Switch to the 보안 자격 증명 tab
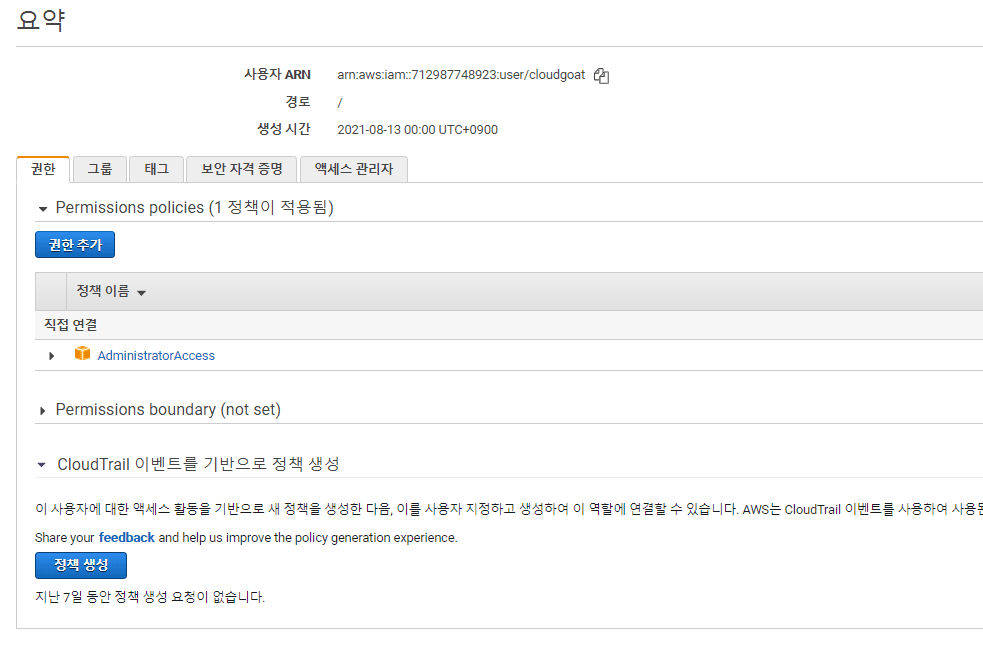The width and height of the screenshot is (983, 649). pyautogui.click(x=241, y=169)
